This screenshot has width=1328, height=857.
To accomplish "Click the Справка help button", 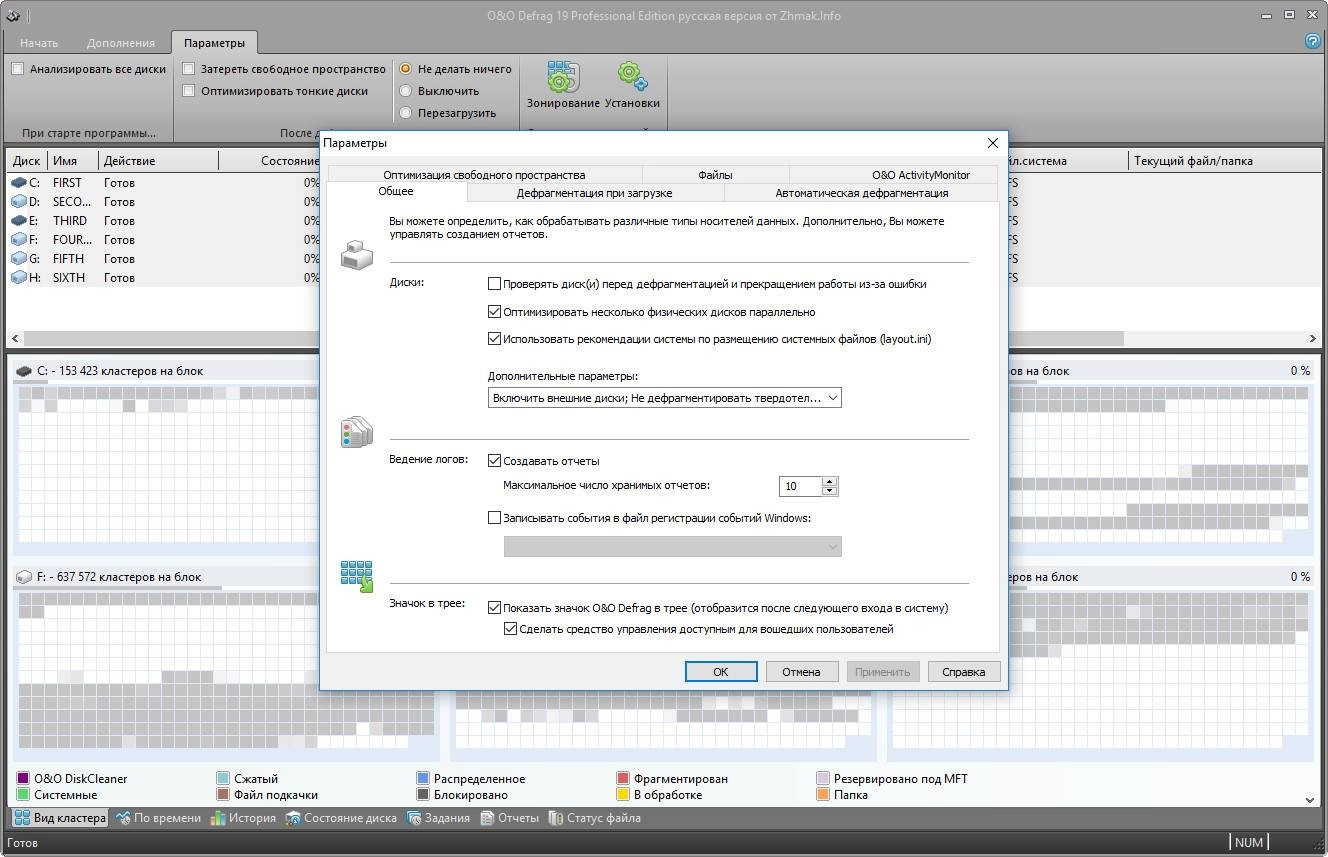I will 964,672.
